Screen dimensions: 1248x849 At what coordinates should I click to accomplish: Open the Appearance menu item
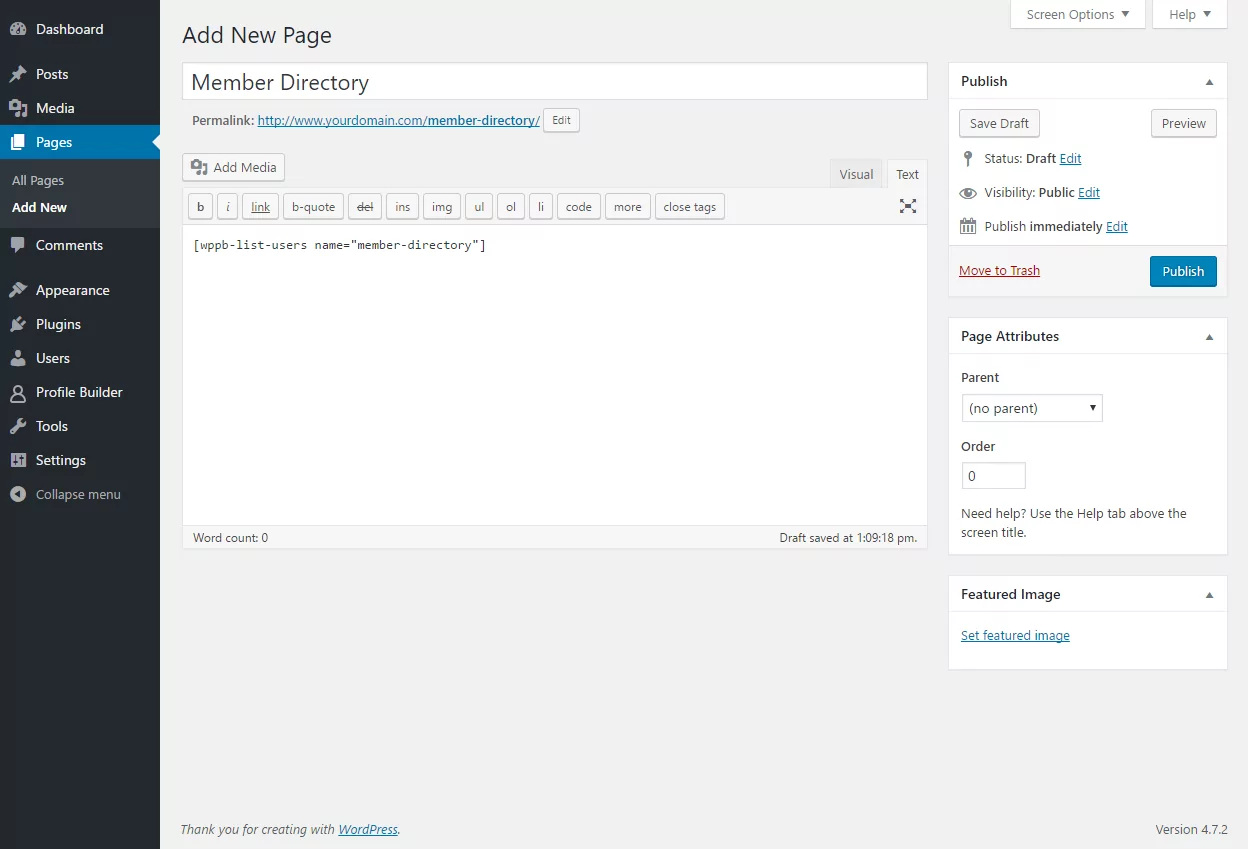[72, 290]
